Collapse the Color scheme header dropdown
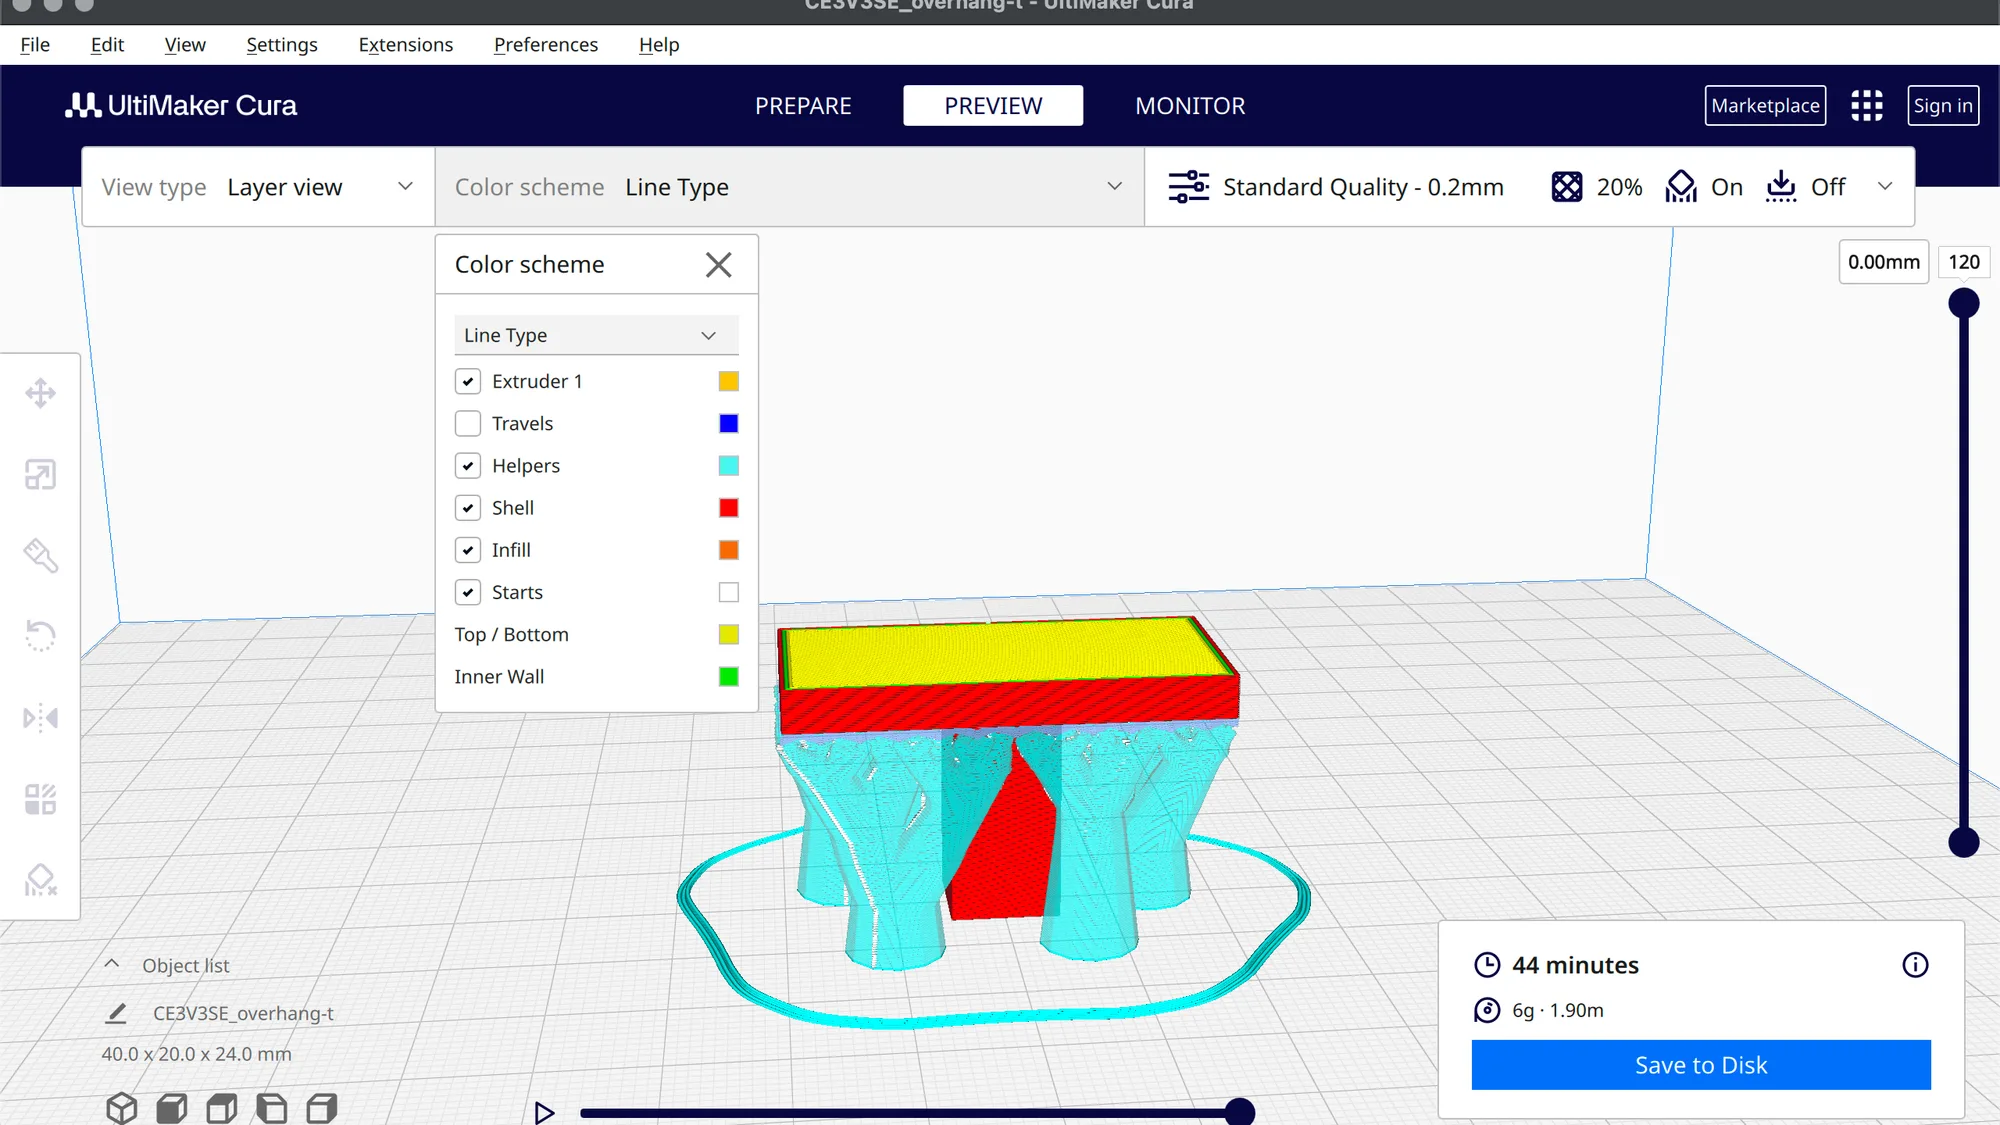 point(790,187)
